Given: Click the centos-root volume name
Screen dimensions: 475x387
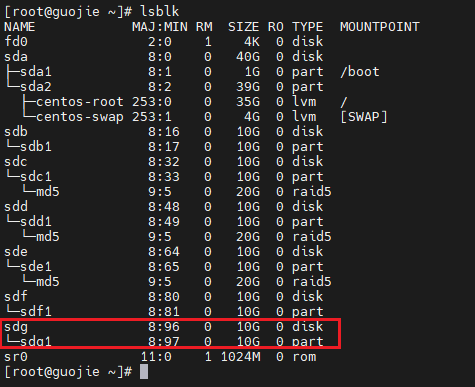Looking at the screenshot, I should 80,102.
